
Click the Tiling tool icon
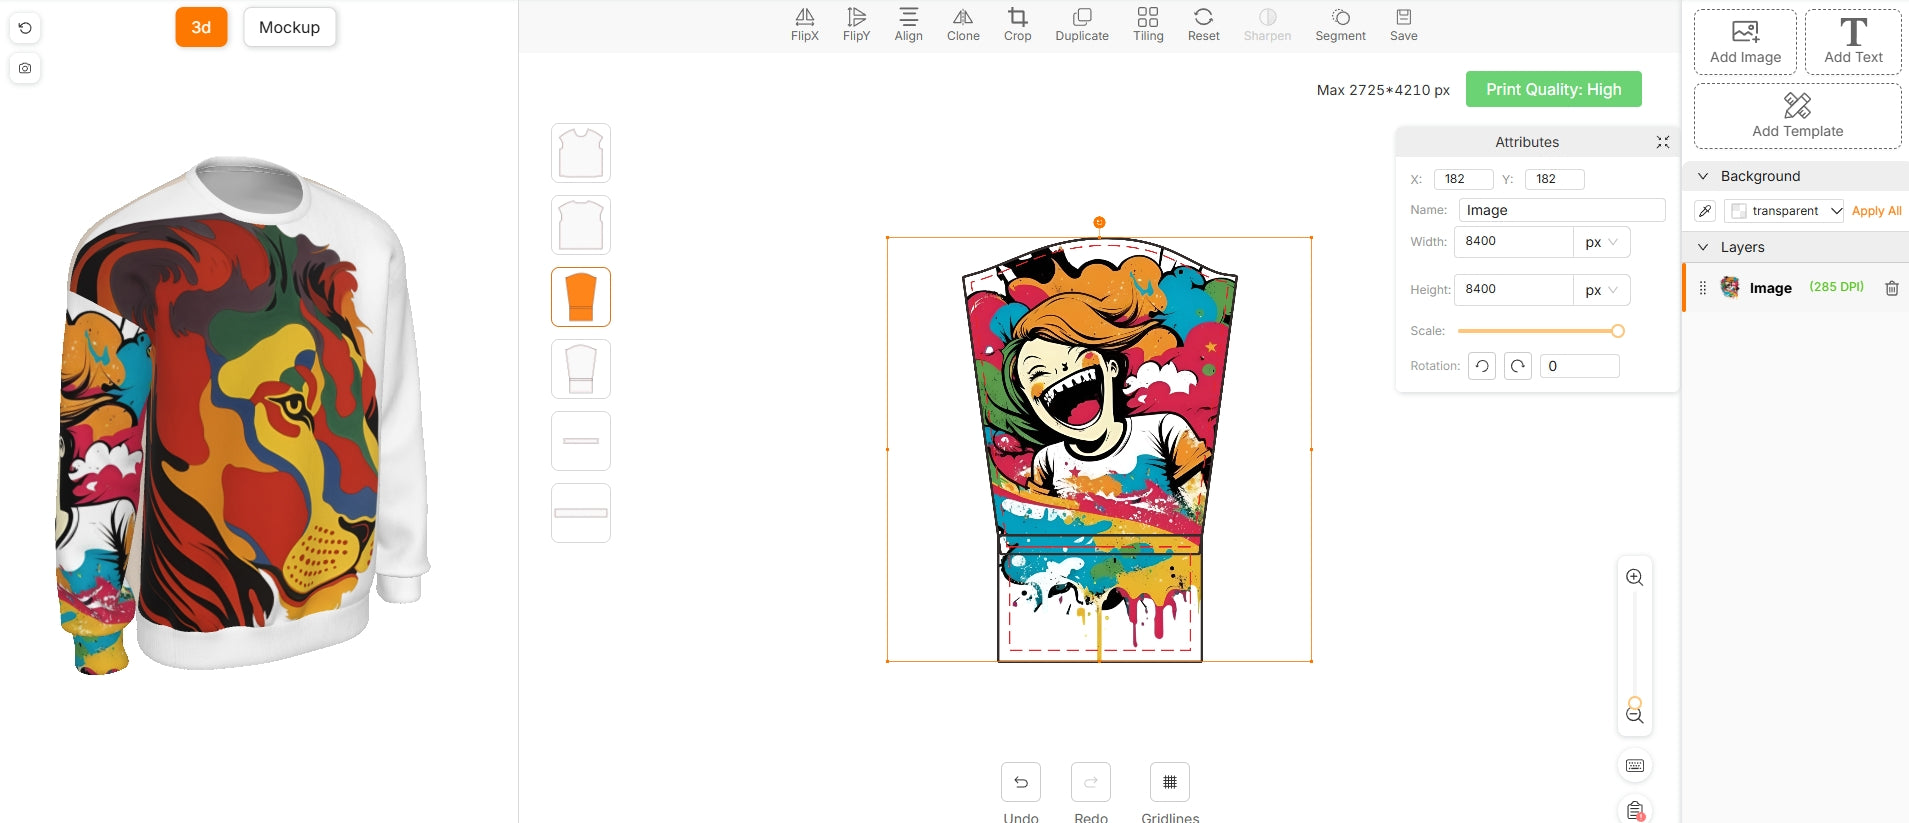pyautogui.click(x=1147, y=25)
